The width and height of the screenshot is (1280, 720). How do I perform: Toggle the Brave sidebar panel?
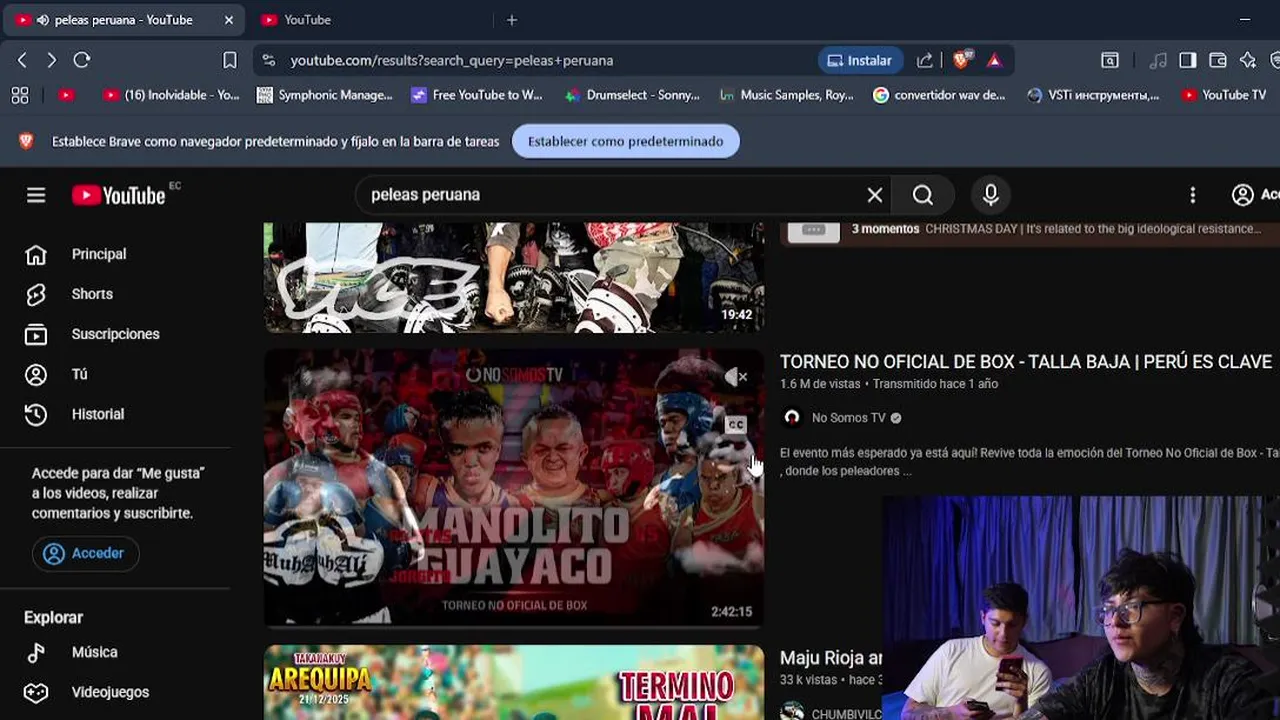tap(1188, 60)
